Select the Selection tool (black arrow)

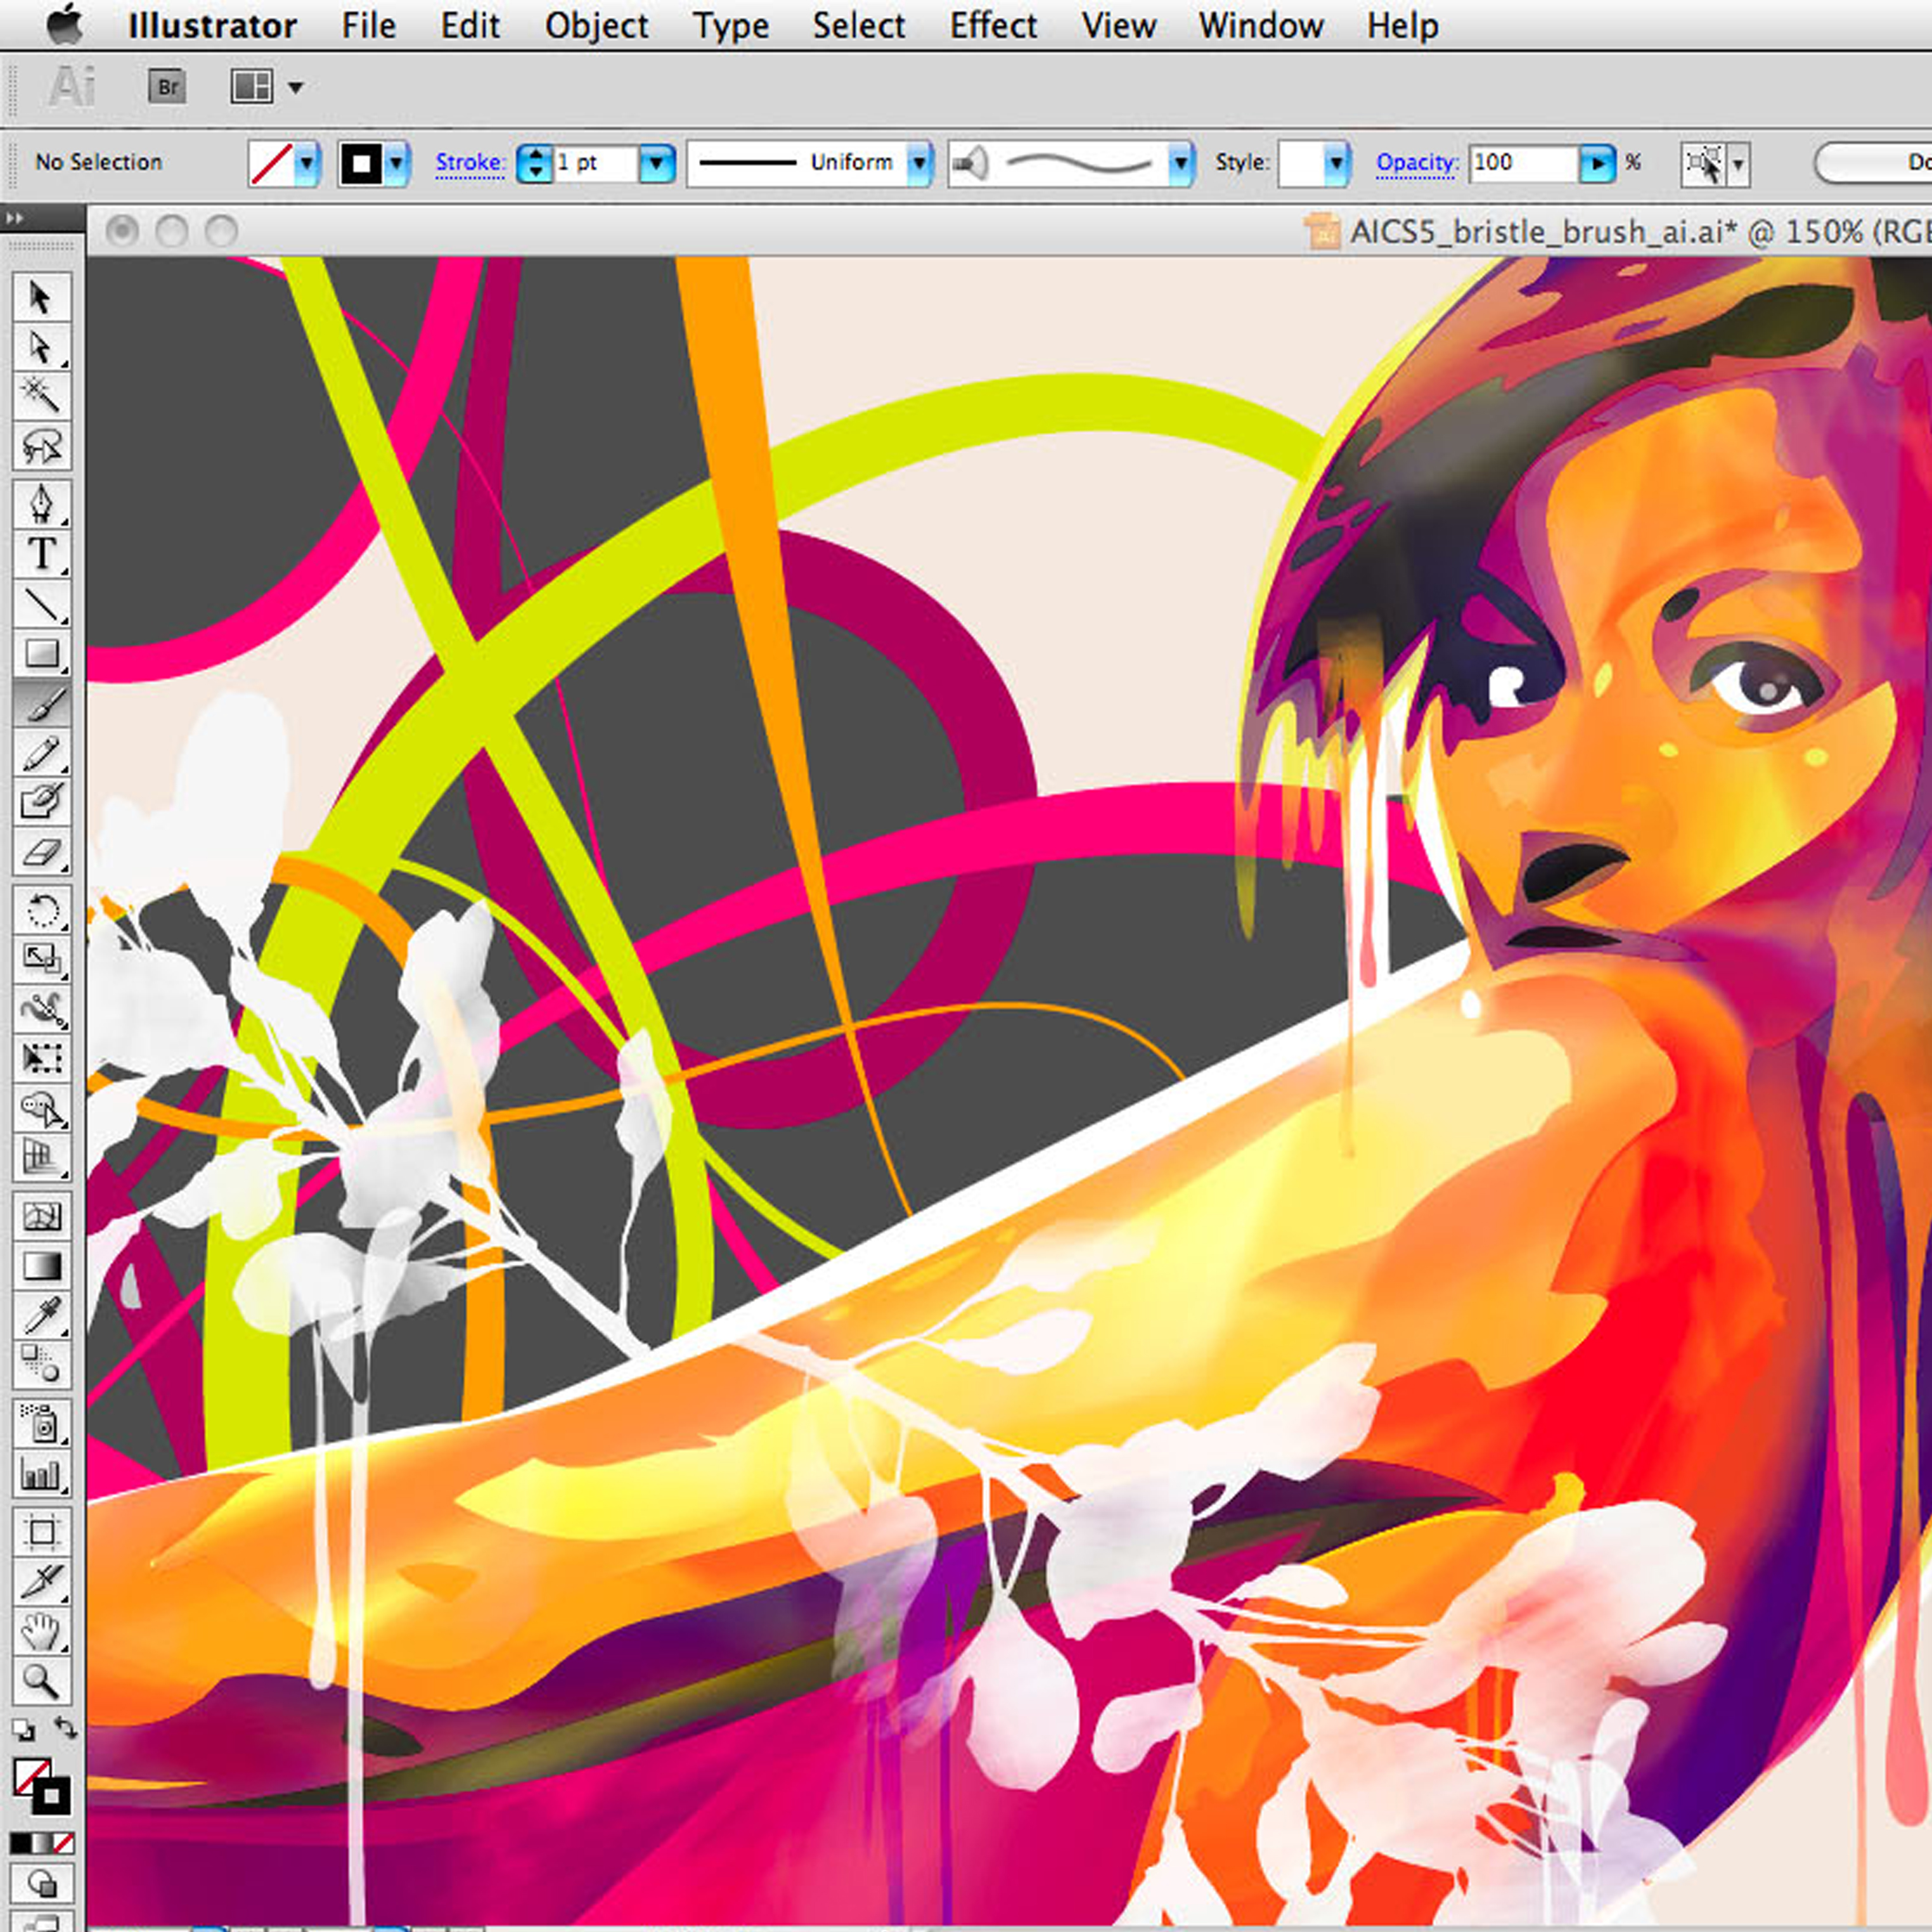pyautogui.click(x=41, y=297)
